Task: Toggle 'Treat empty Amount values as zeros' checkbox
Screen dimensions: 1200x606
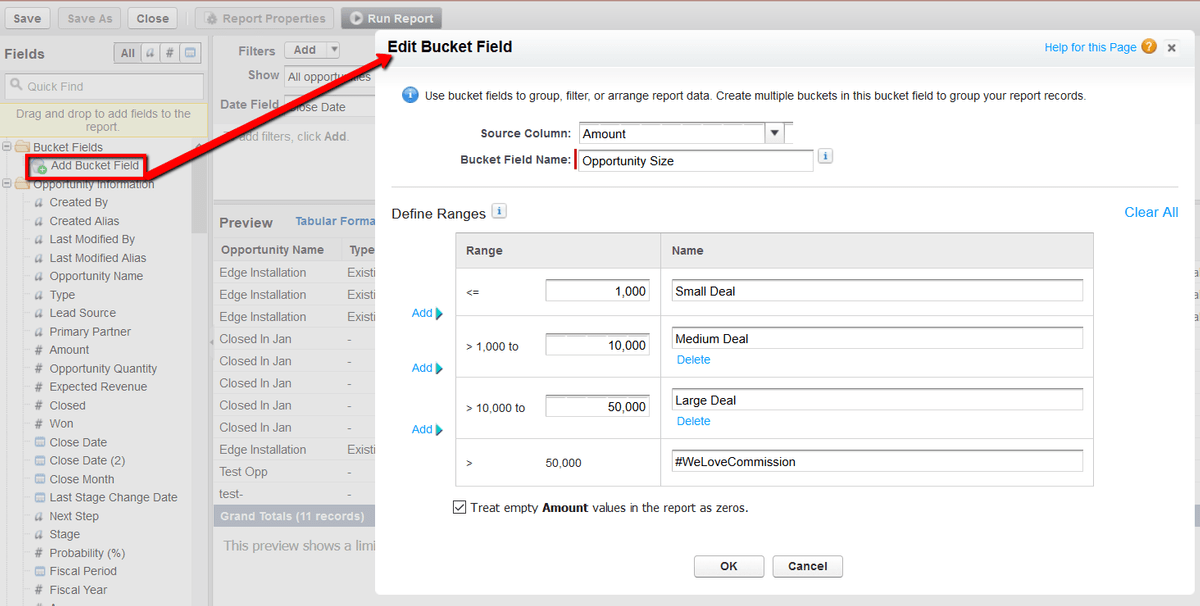Action: pos(460,507)
